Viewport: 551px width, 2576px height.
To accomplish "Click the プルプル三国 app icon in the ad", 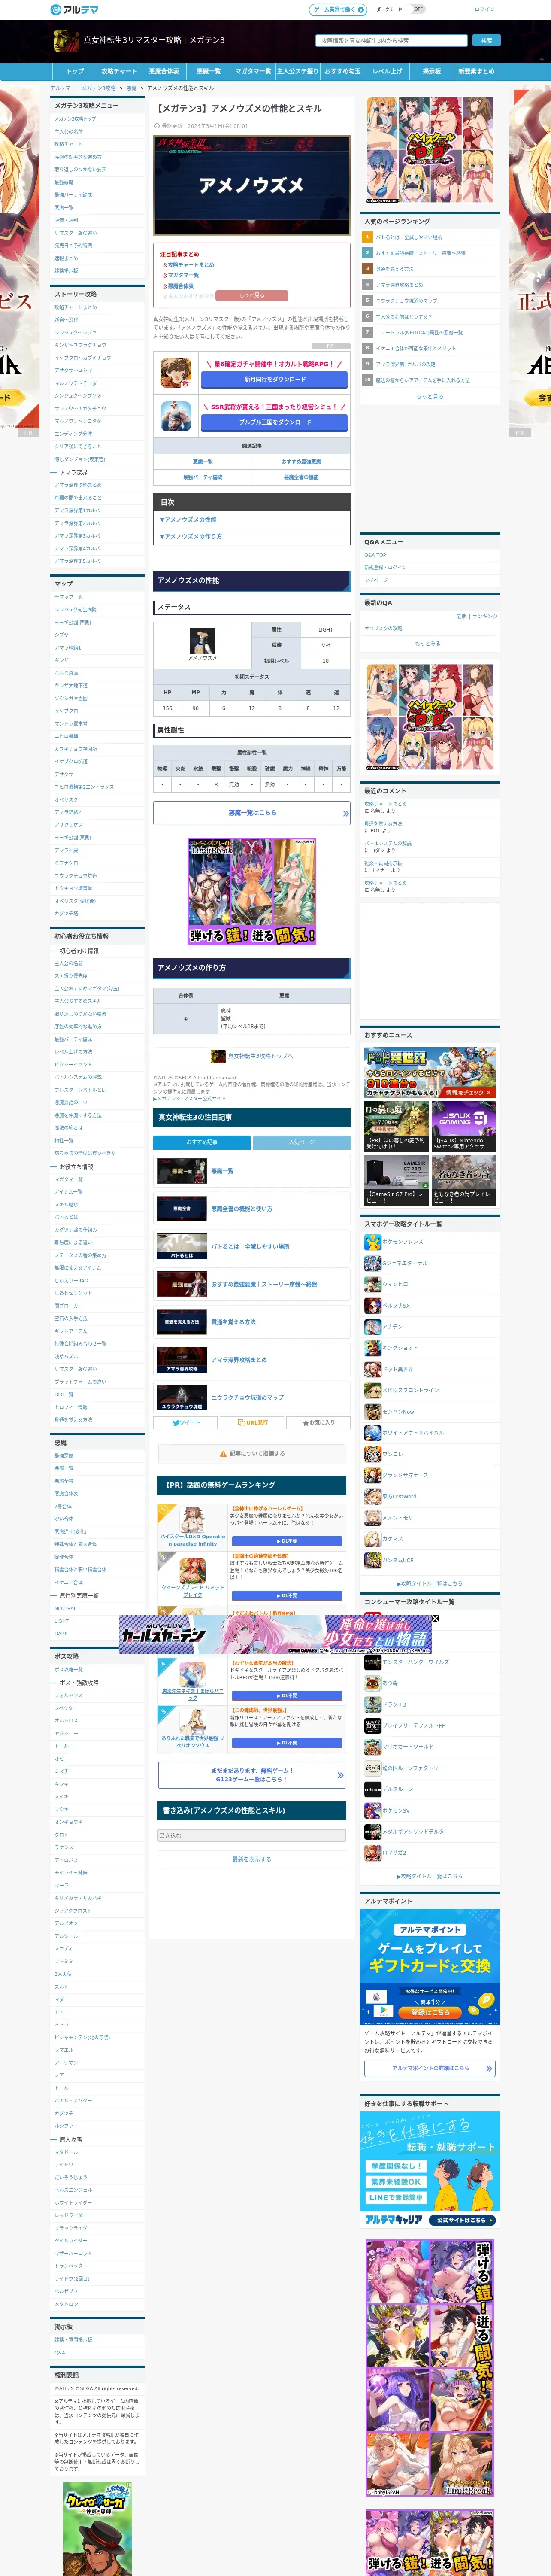I will click(x=176, y=416).
